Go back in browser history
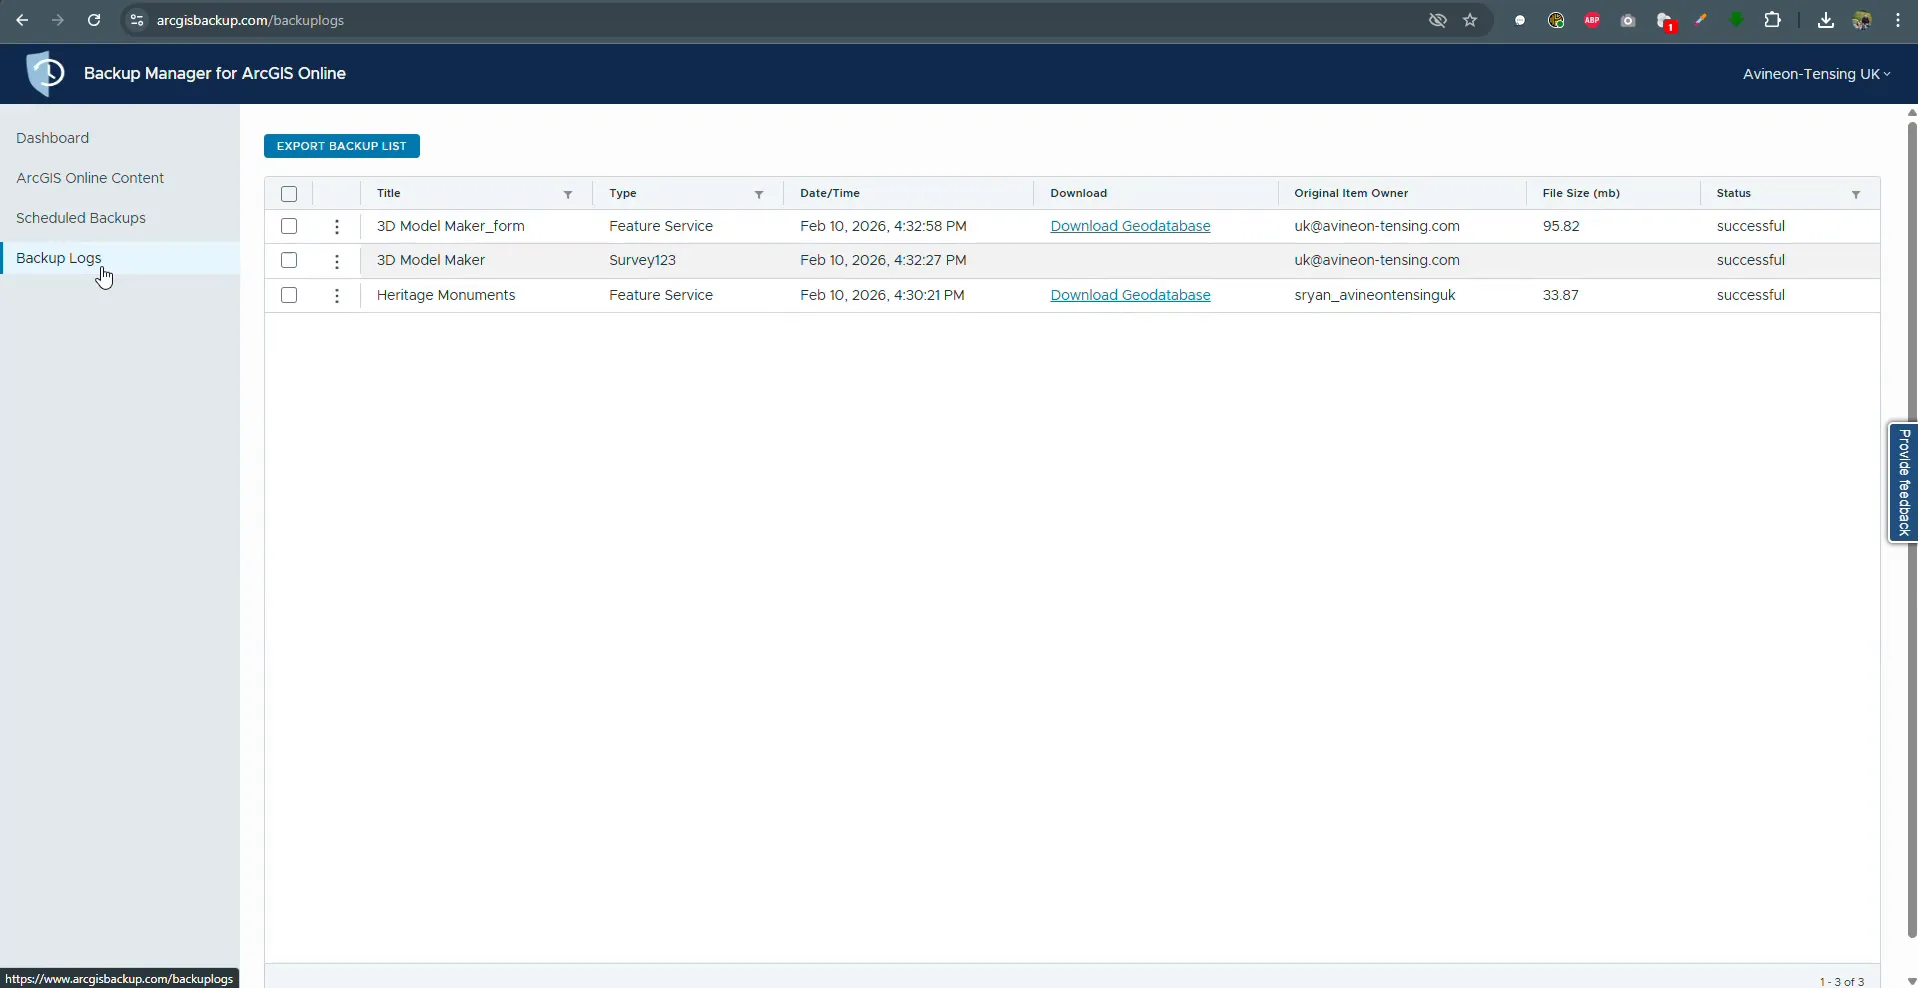The width and height of the screenshot is (1918, 988). 22,20
